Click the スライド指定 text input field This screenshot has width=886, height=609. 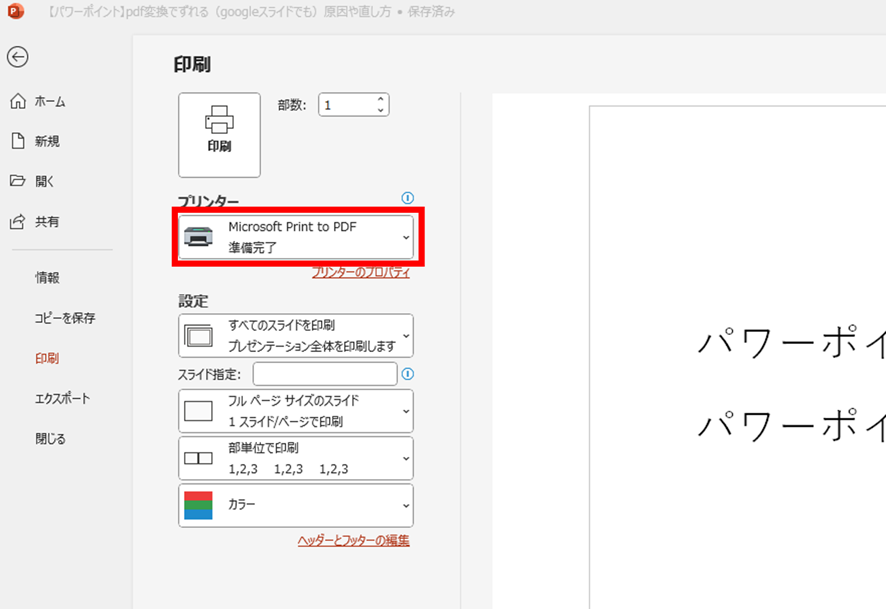325,374
